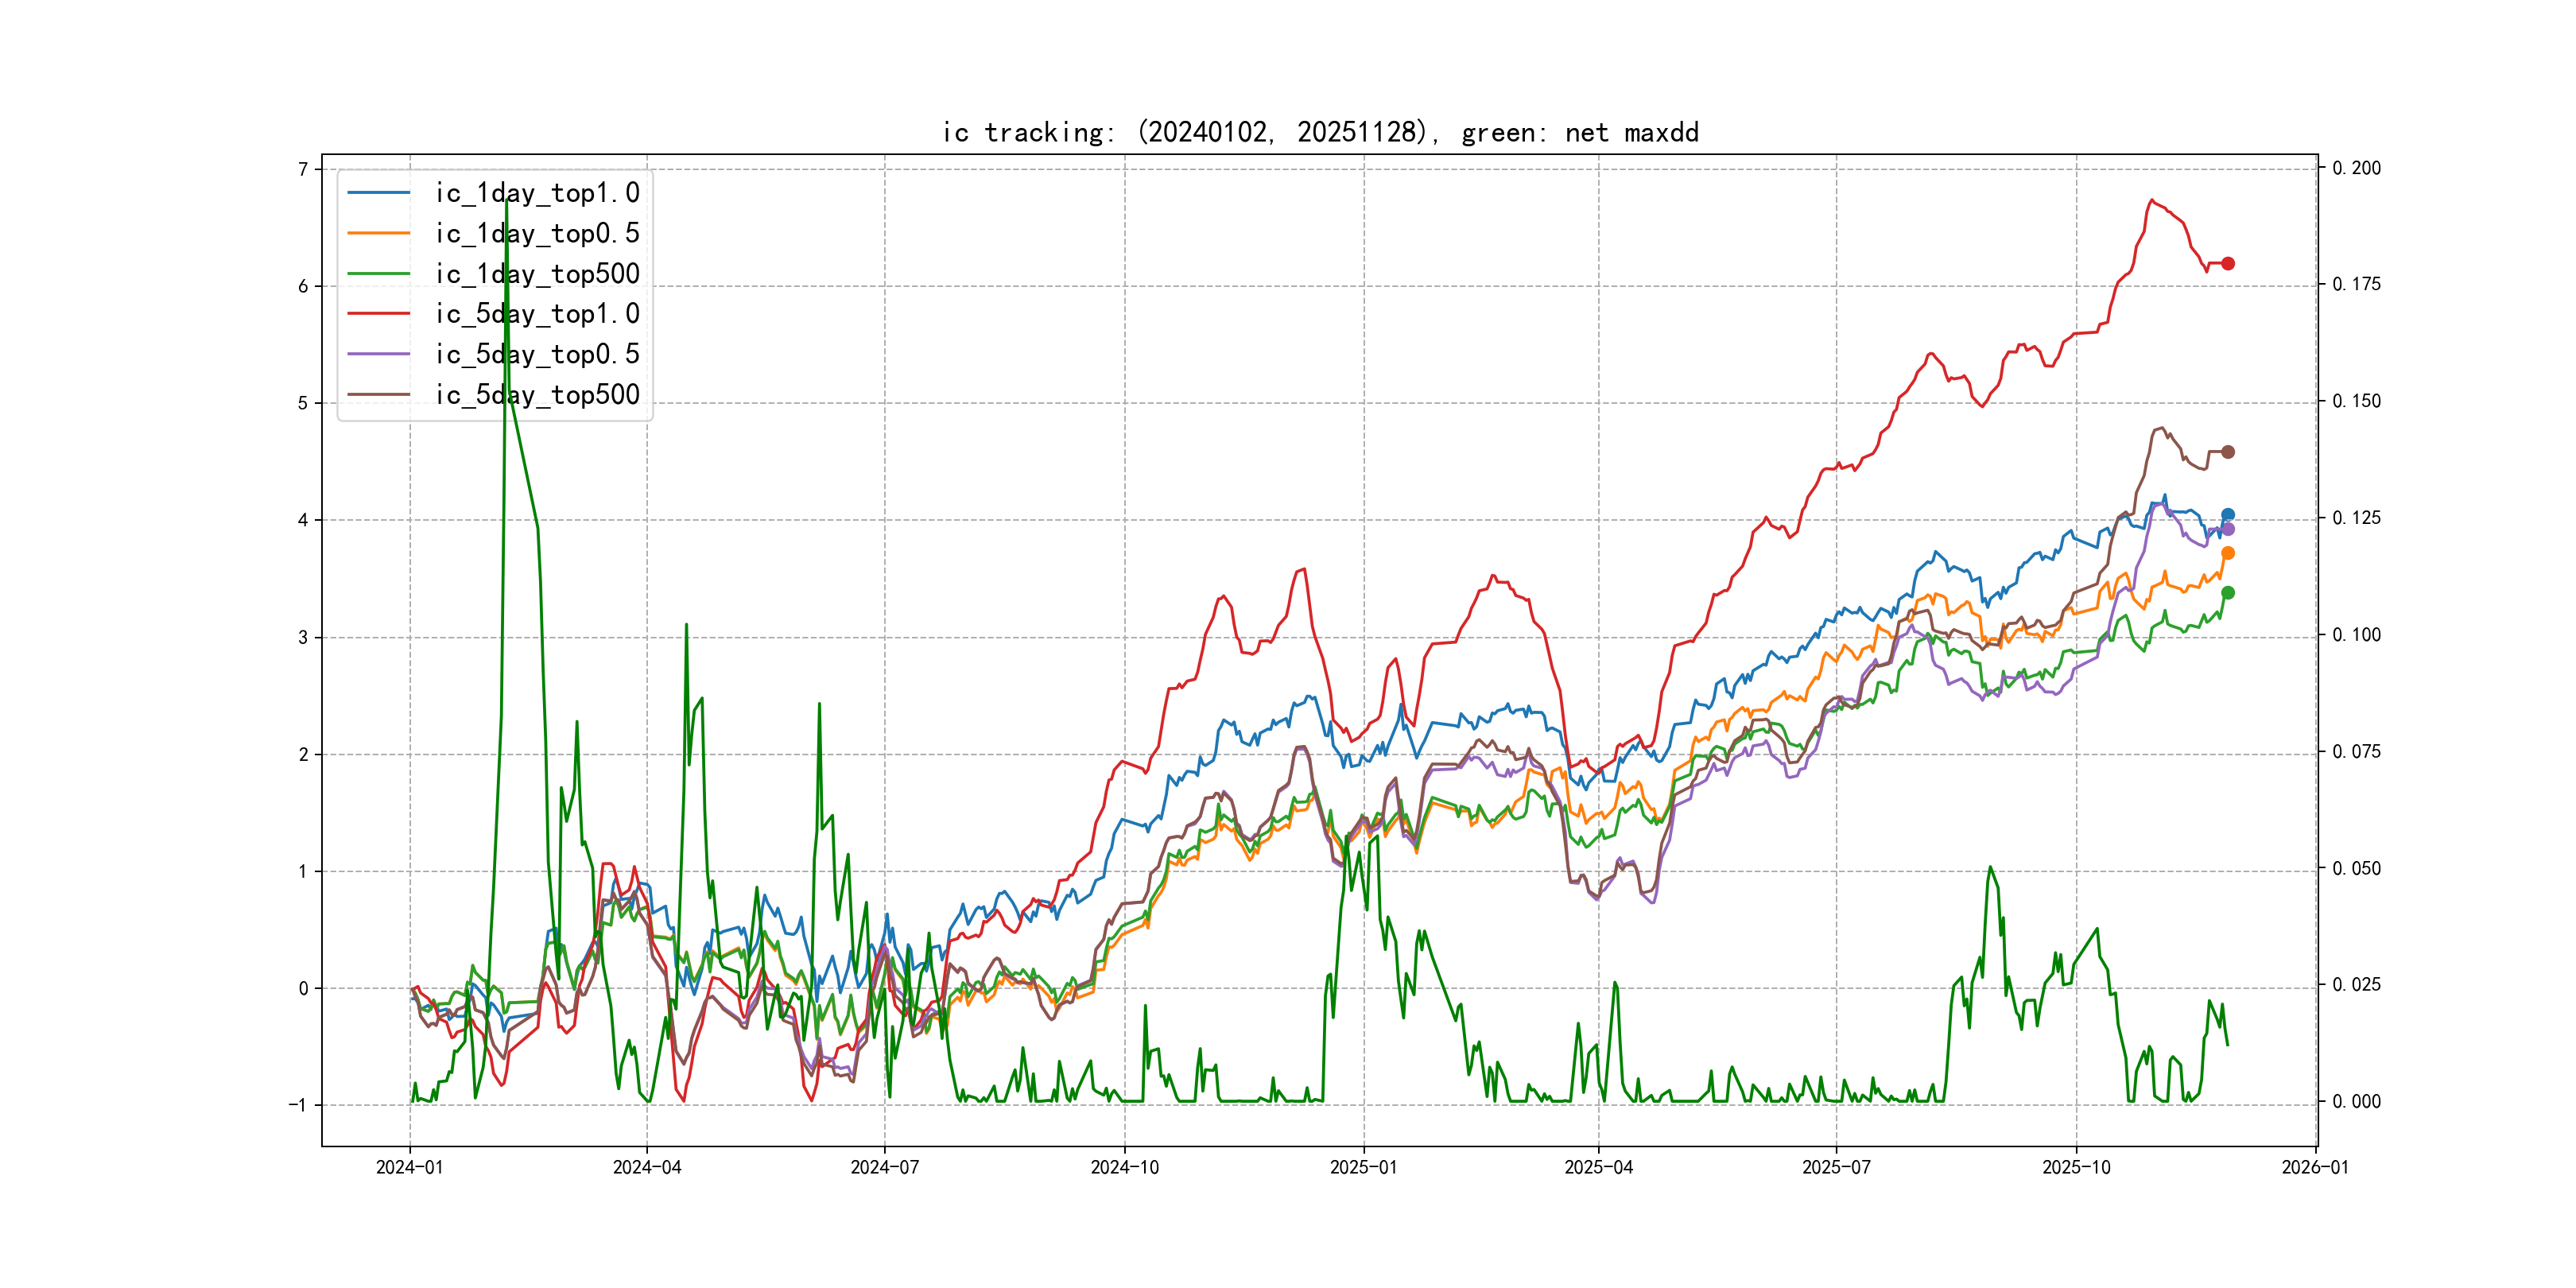Click the blue legend line sample
Image resolution: width=2576 pixels, height=1288 pixels.
point(379,193)
